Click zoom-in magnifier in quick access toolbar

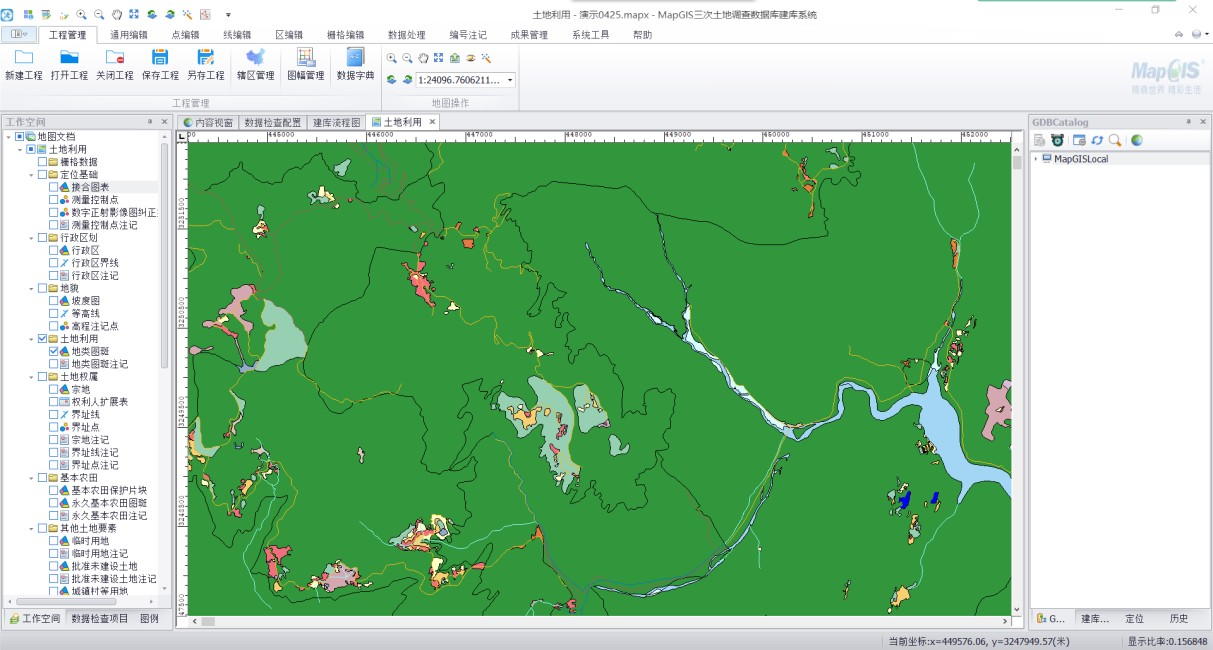(x=82, y=15)
